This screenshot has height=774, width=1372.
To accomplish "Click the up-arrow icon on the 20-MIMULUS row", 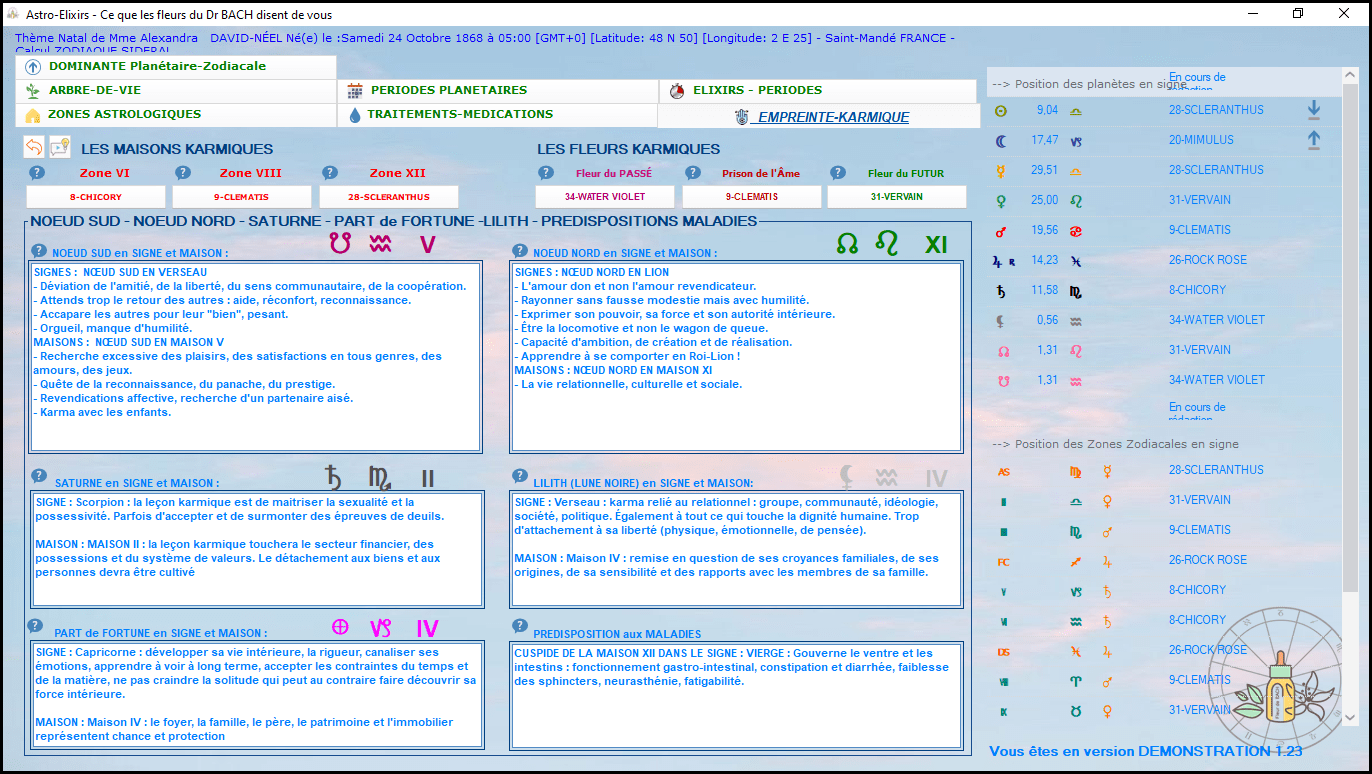I will click(1314, 140).
